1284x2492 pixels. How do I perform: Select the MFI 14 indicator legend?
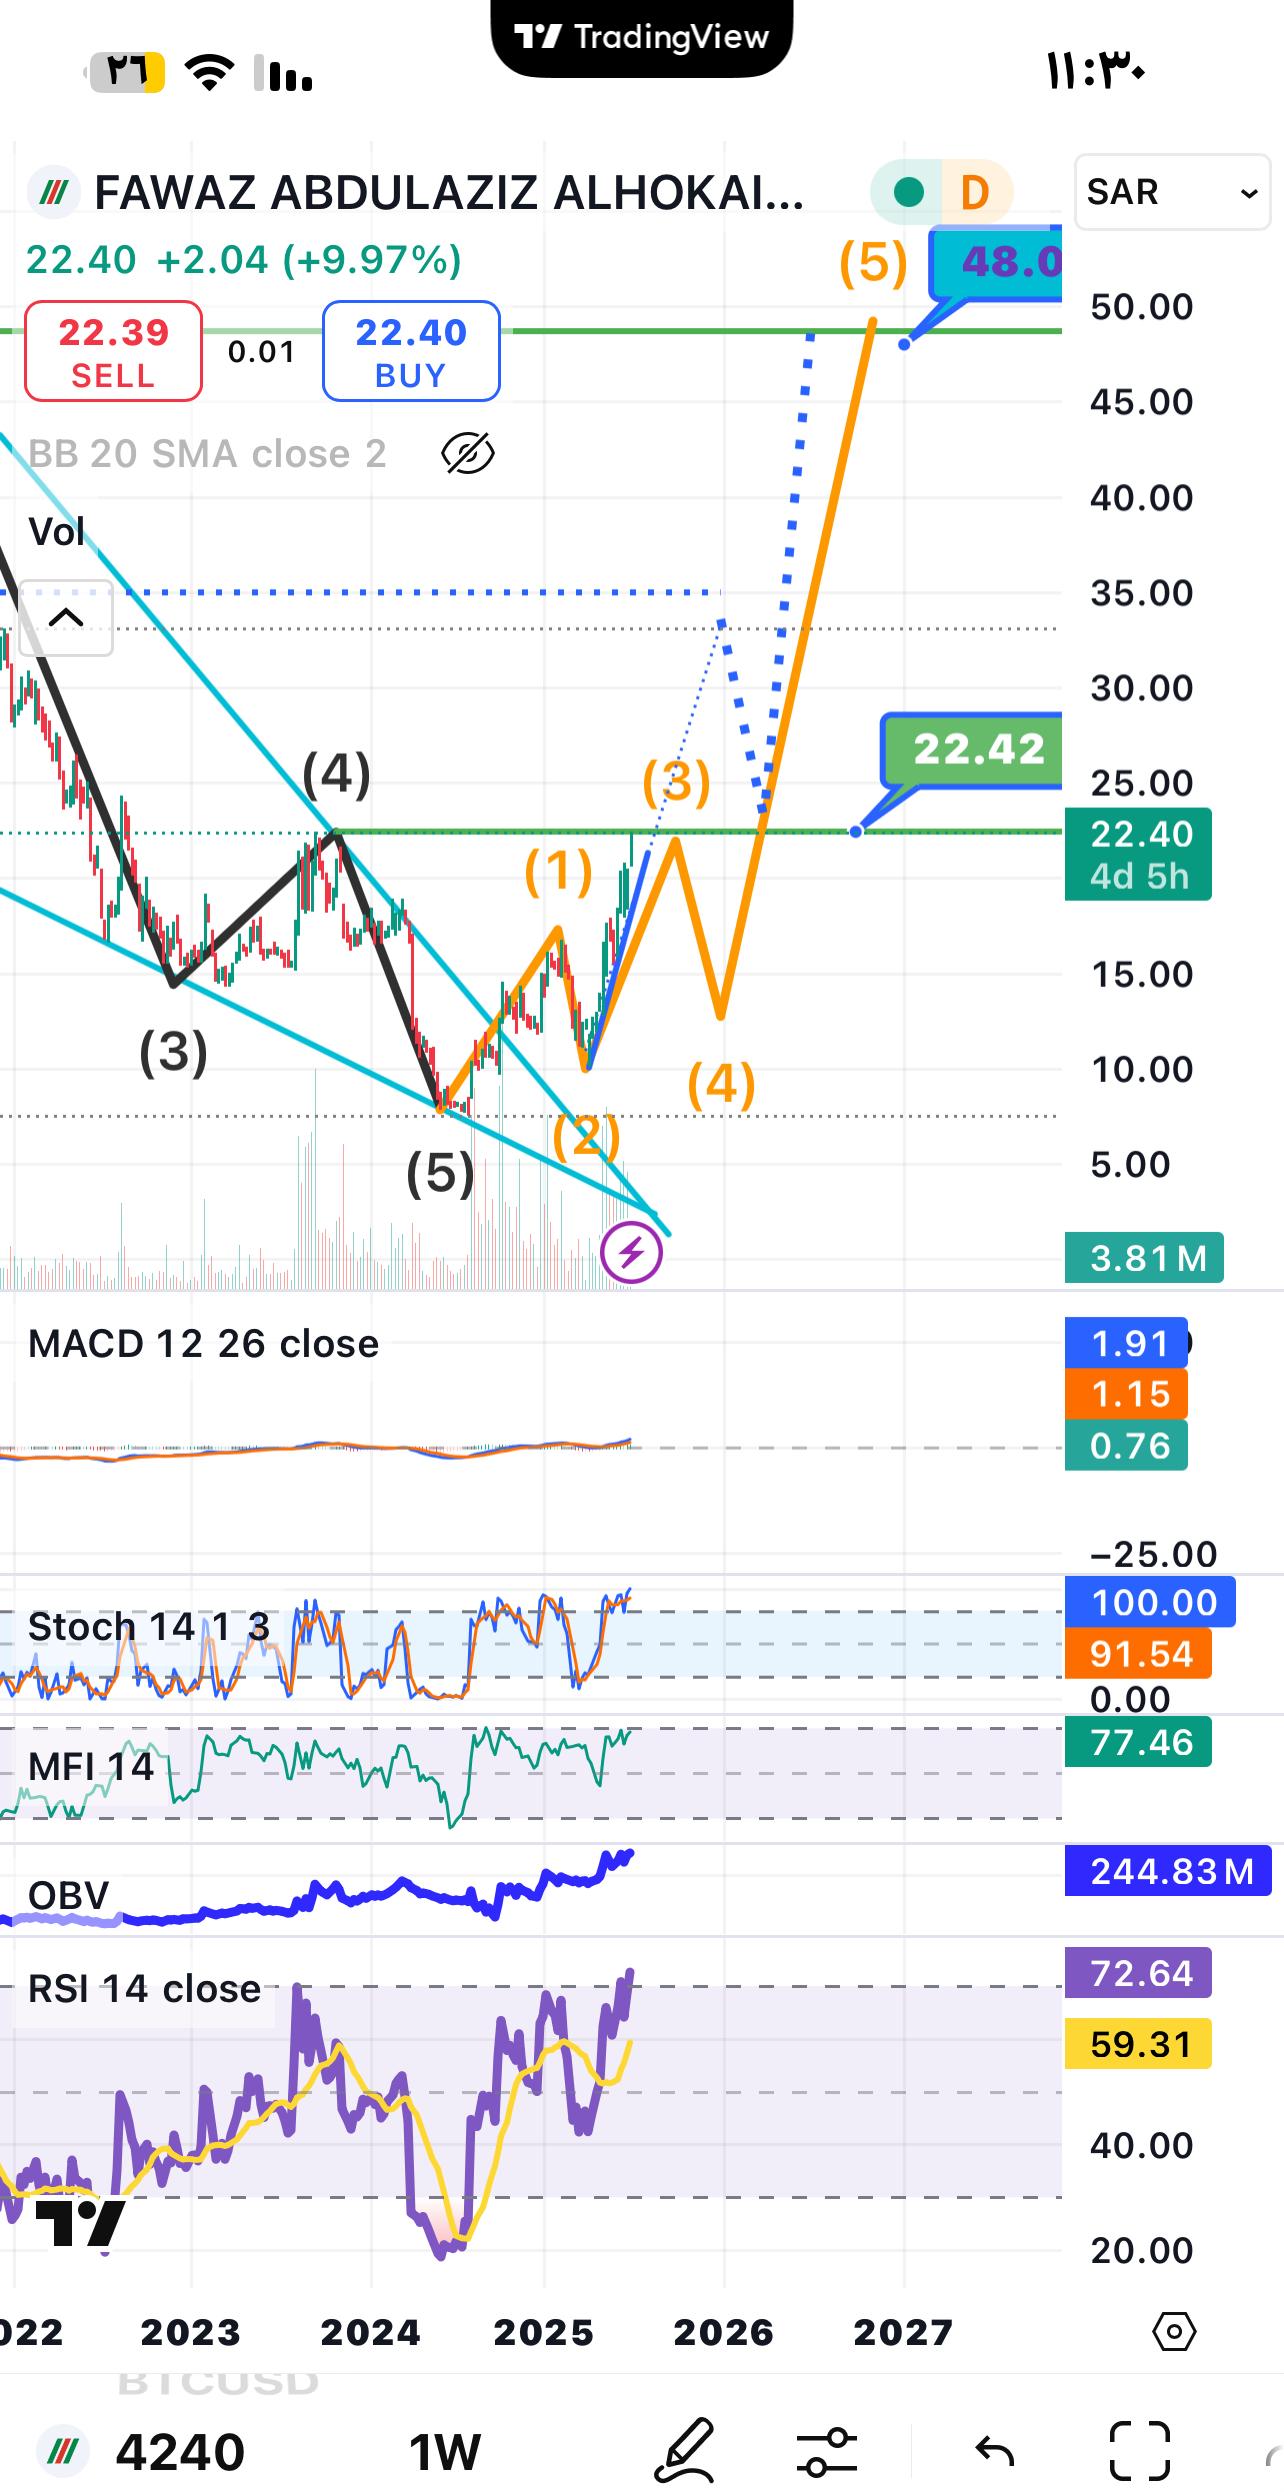tap(91, 1767)
